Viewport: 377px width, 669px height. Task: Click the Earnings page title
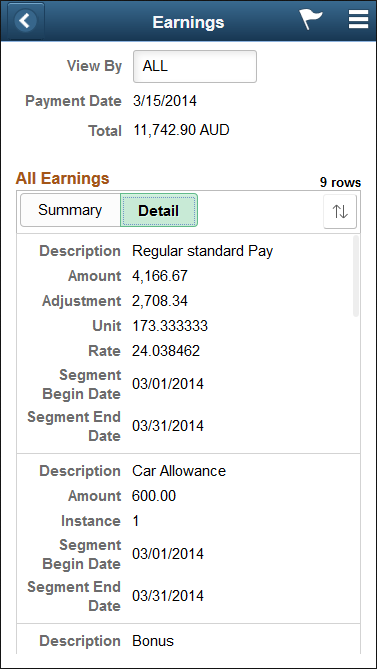tap(188, 22)
